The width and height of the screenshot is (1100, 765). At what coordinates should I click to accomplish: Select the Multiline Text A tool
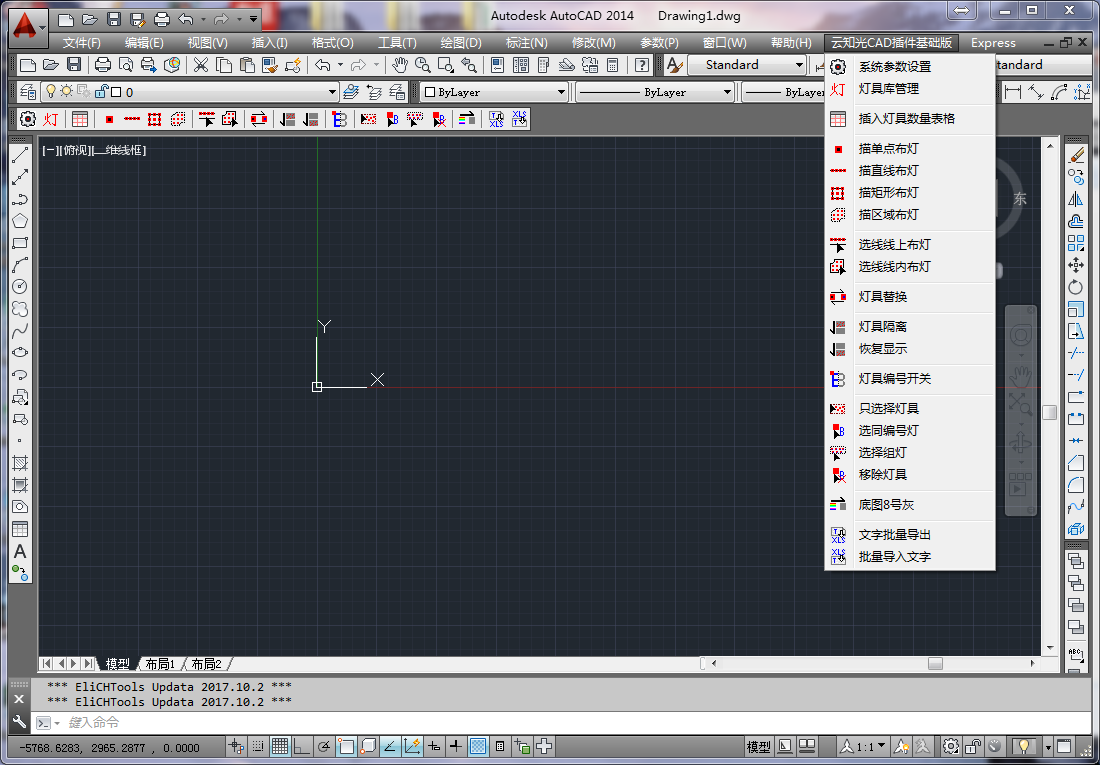(20, 552)
